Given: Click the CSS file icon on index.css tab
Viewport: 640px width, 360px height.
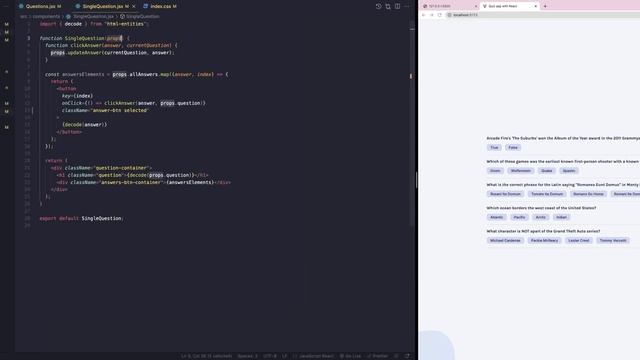Looking at the screenshot, I should 146,7.
